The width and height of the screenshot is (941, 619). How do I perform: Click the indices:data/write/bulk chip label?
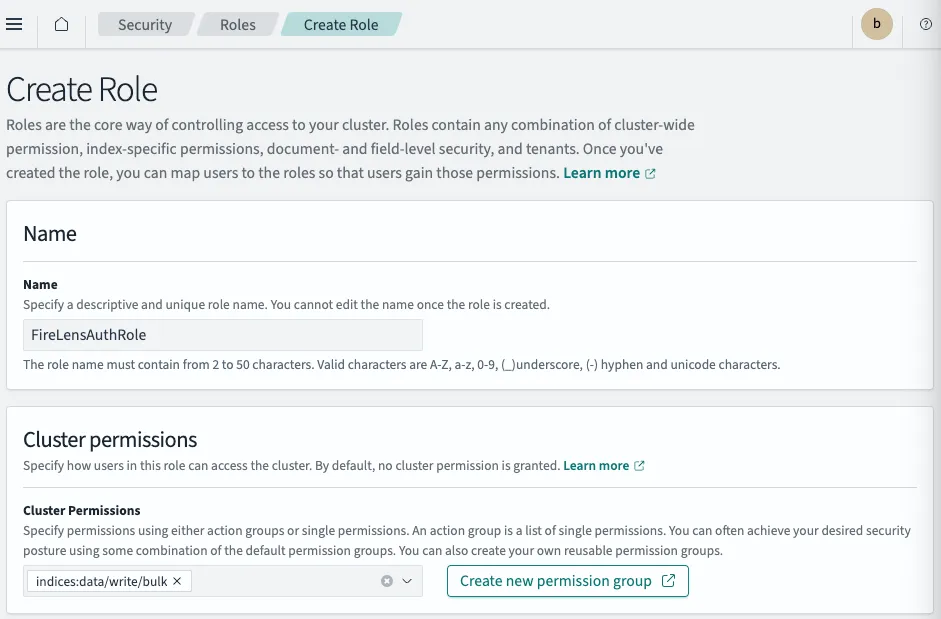click(x=101, y=581)
